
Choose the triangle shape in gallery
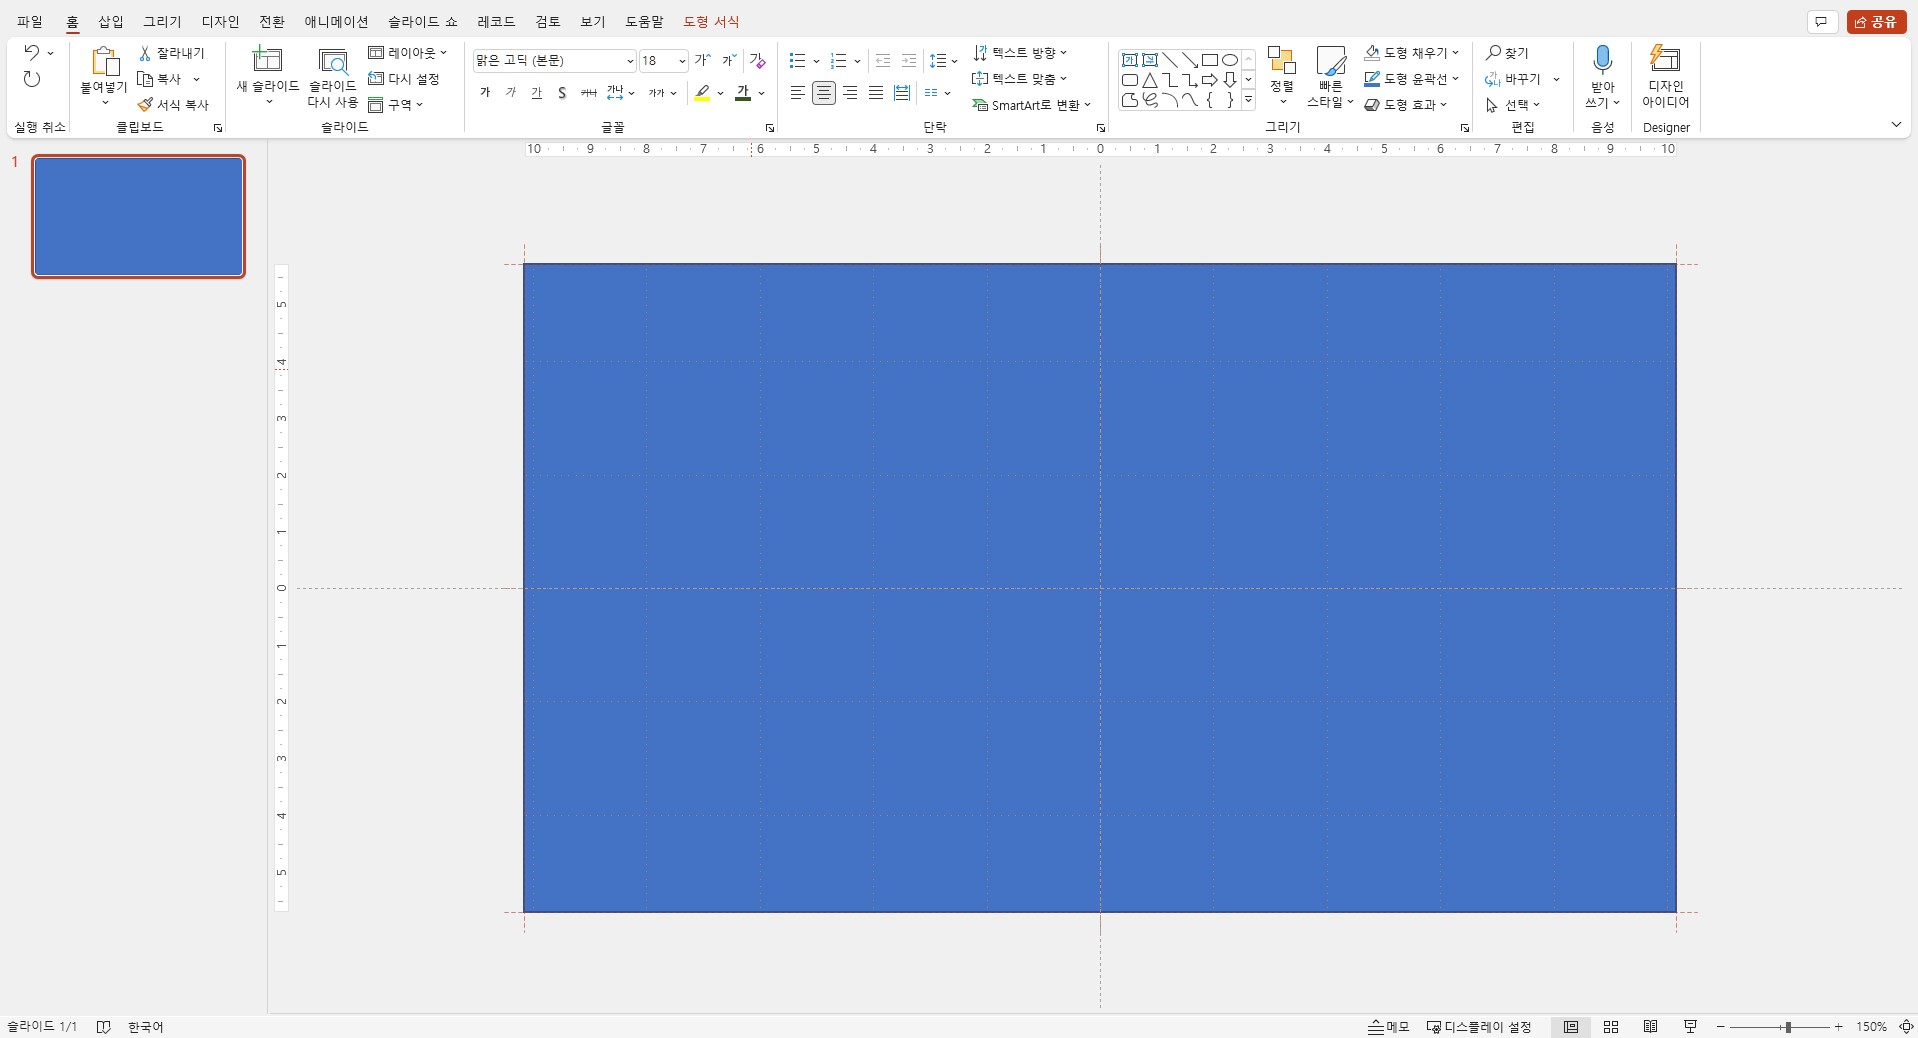click(x=1150, y=80)
